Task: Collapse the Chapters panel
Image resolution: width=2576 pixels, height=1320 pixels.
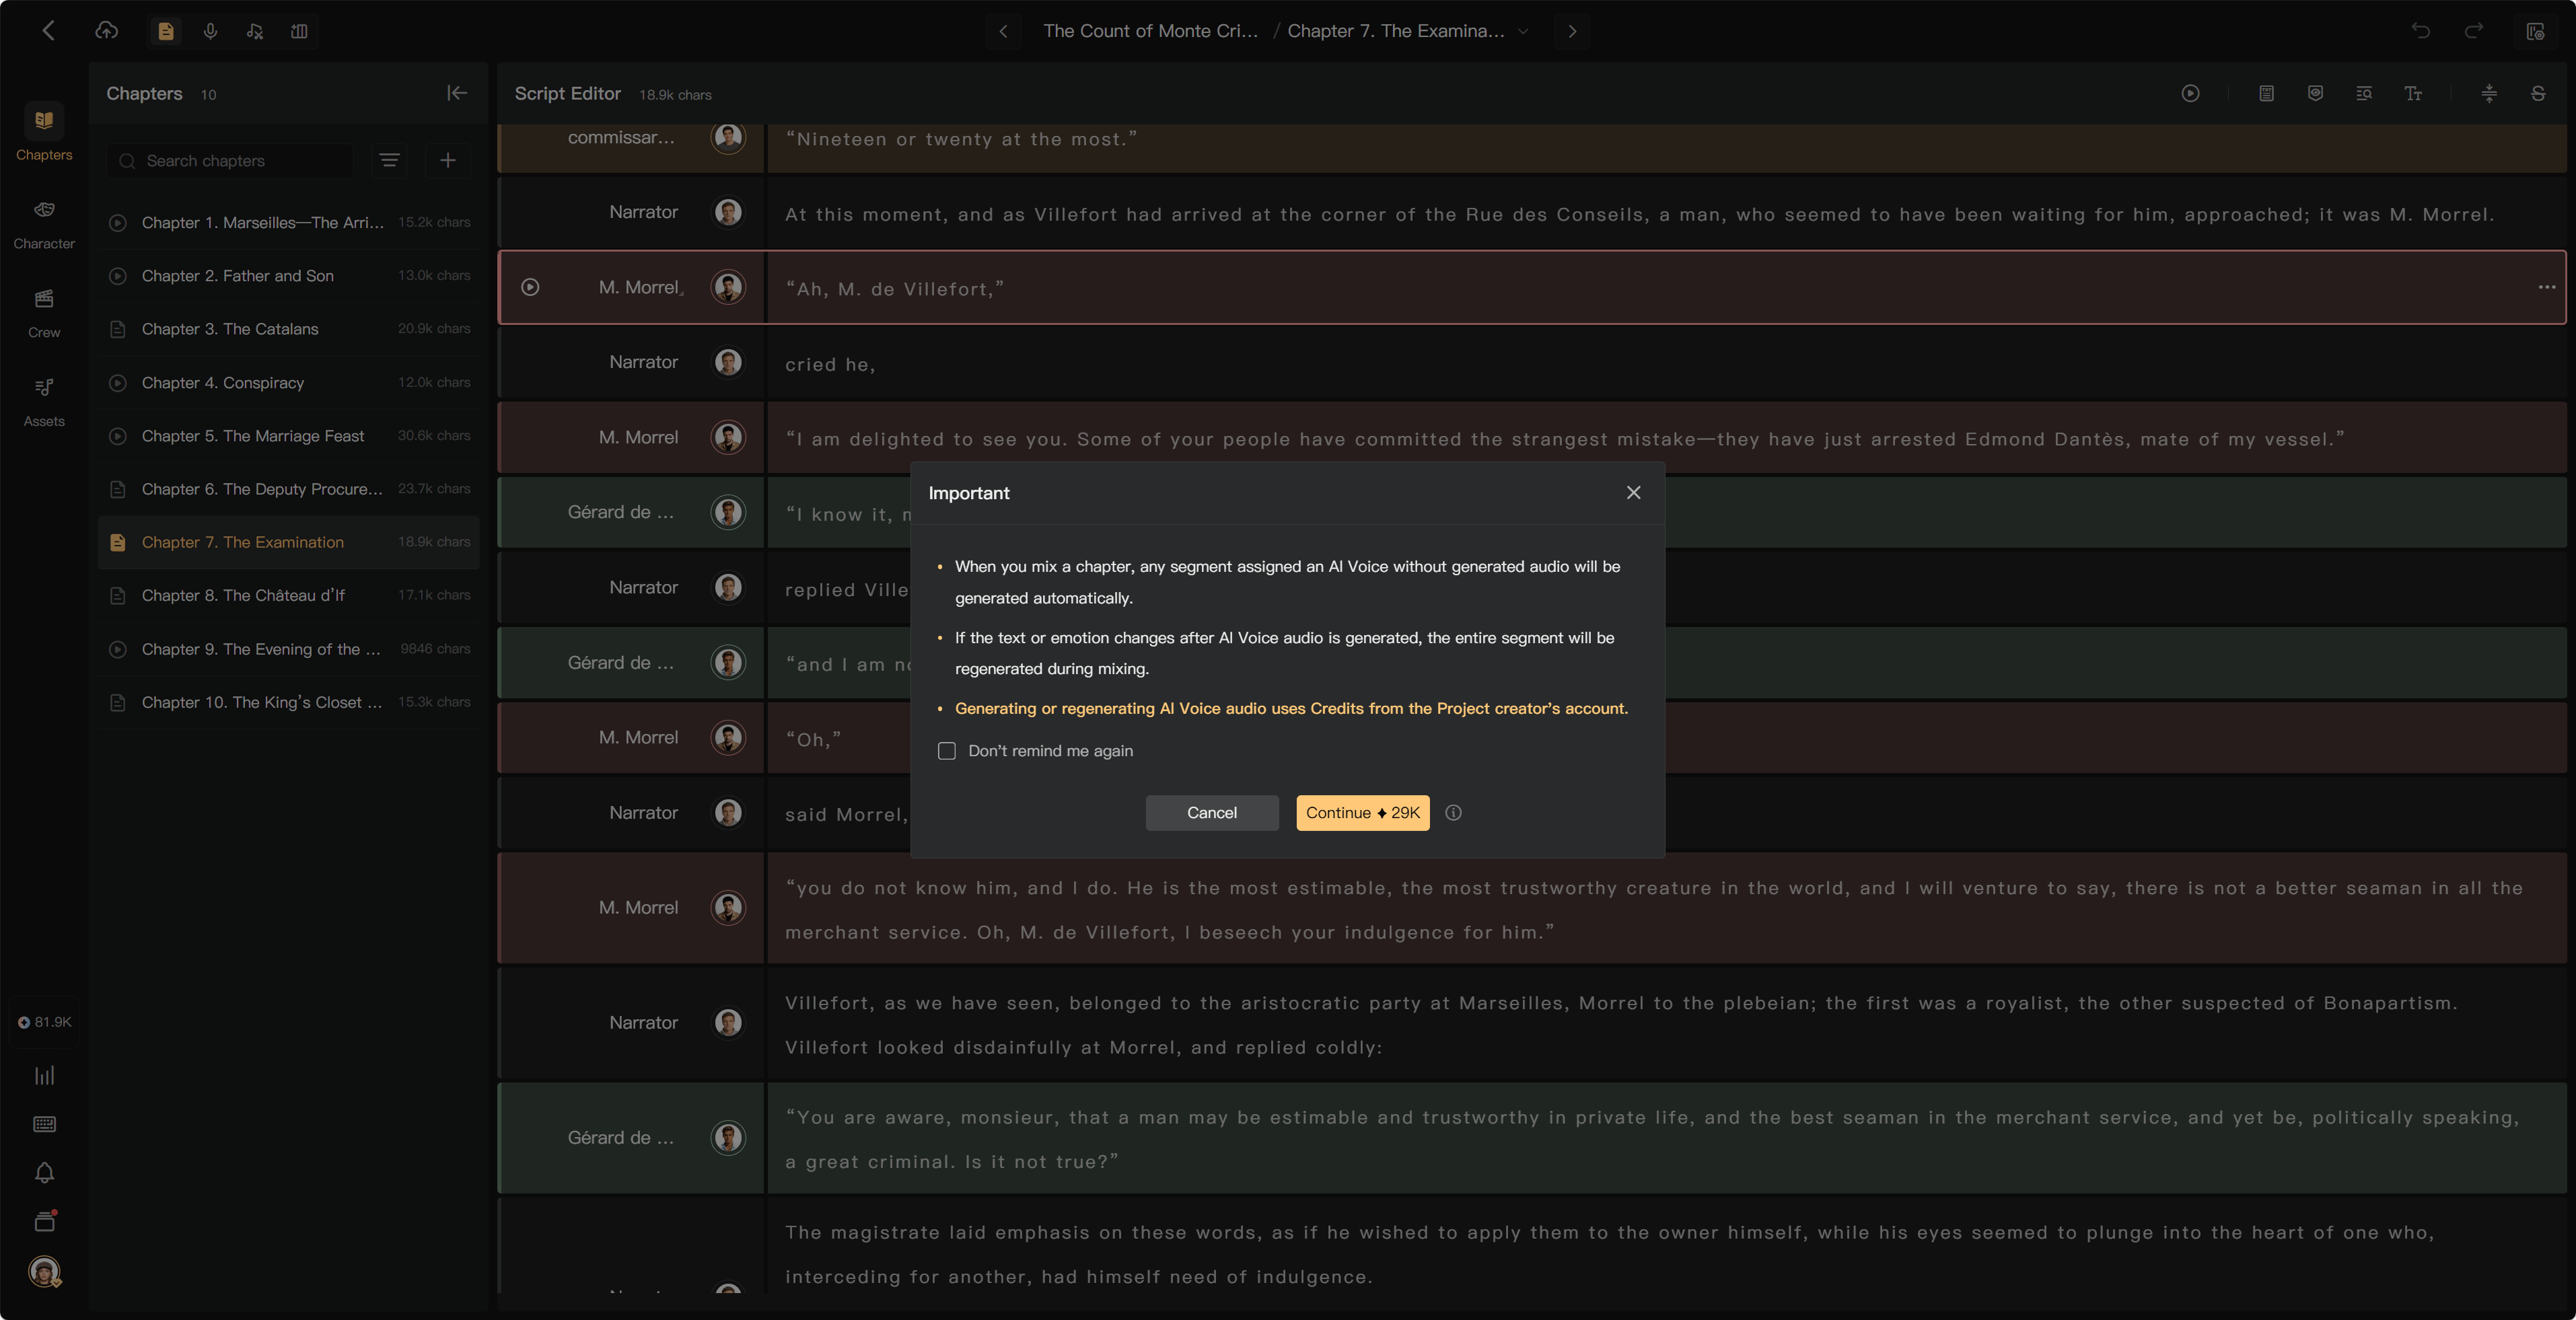Action: click(x=457, y=93)
